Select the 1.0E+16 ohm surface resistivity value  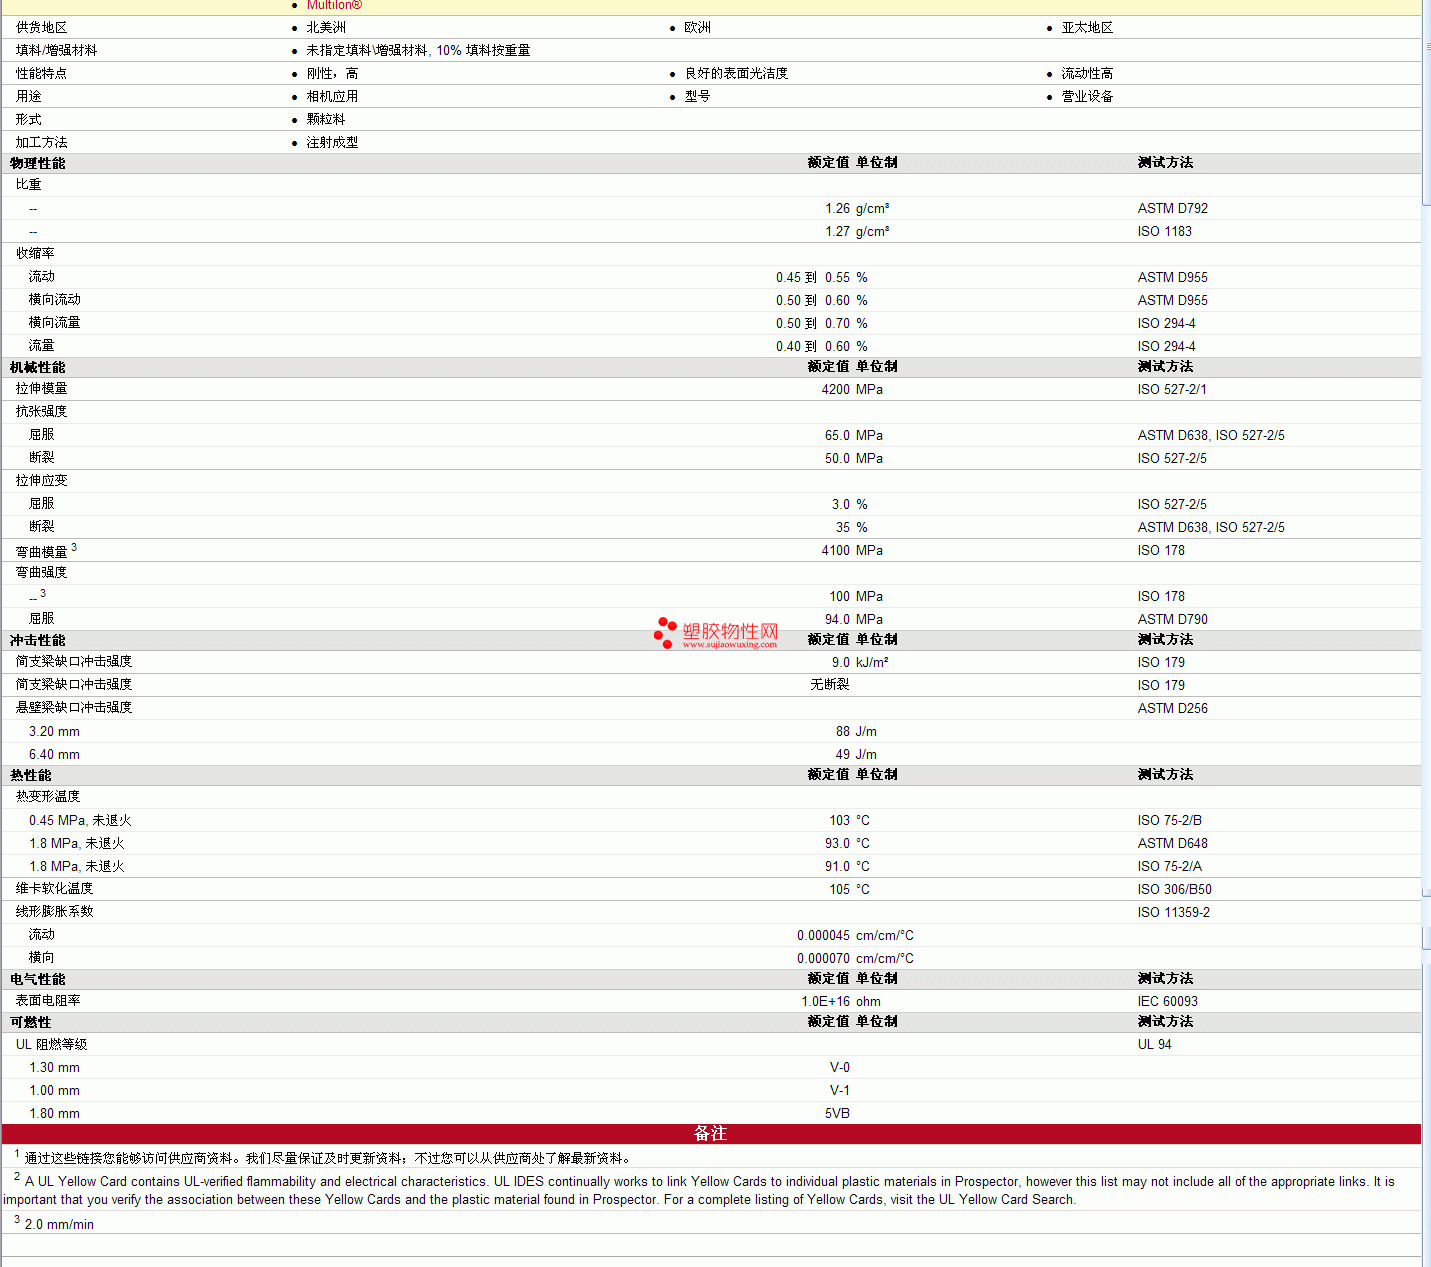click(x=841, y=1002)
